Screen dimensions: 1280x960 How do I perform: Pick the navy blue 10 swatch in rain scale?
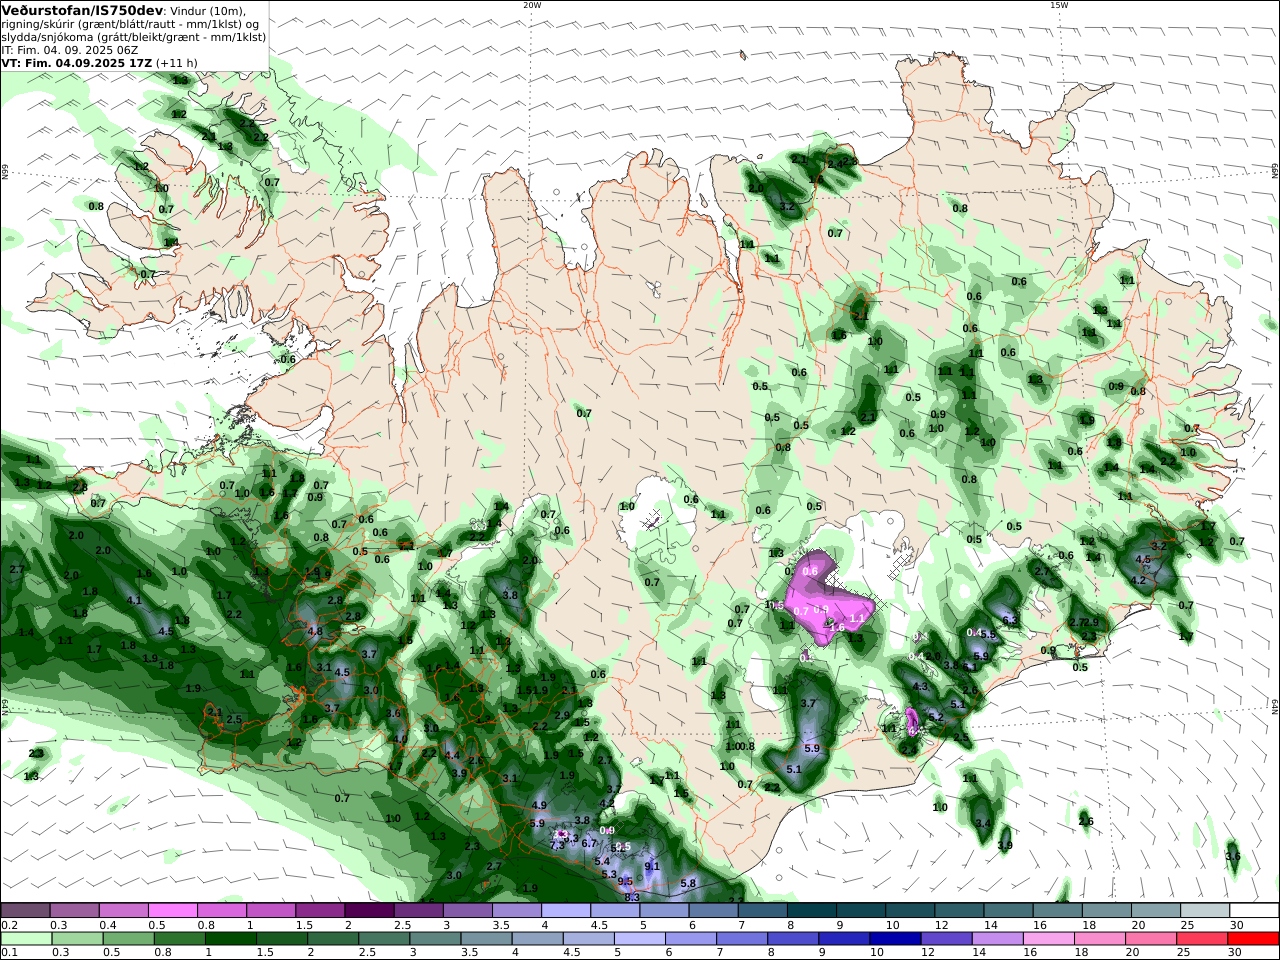(x=894, y=939)
